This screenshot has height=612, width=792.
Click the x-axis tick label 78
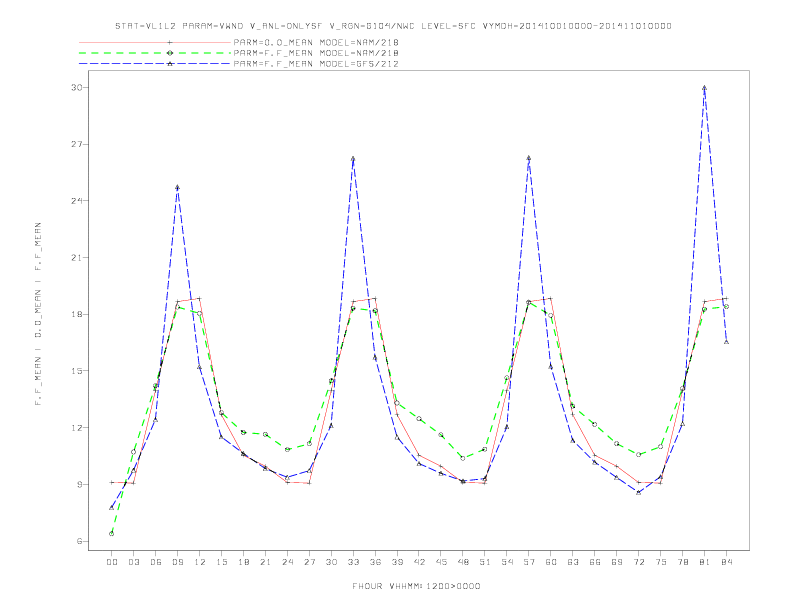682,562
